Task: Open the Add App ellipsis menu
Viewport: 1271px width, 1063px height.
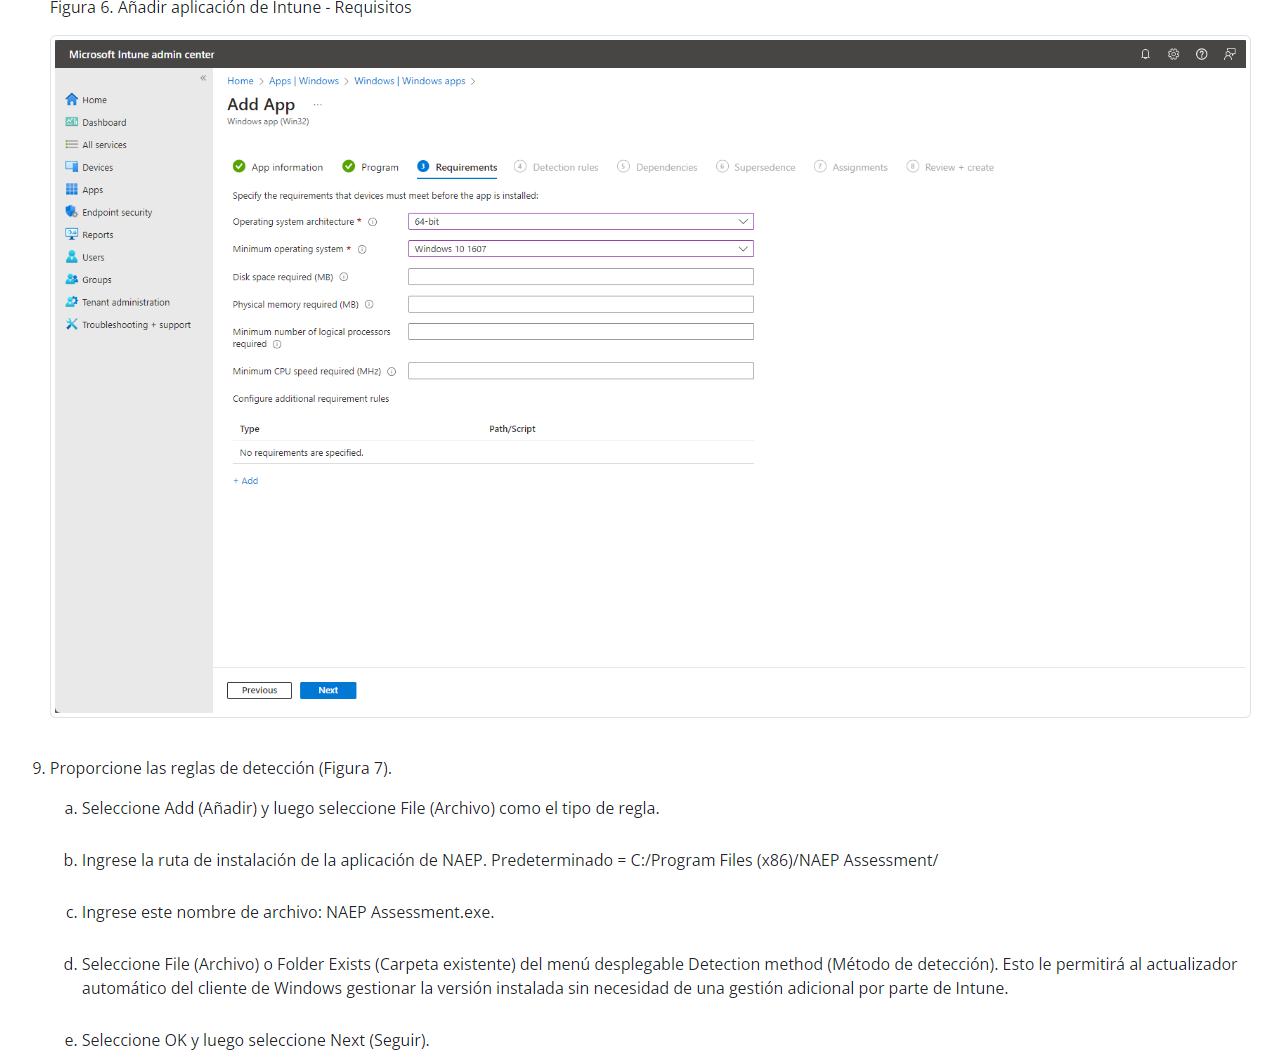Action: coord(318,105)
